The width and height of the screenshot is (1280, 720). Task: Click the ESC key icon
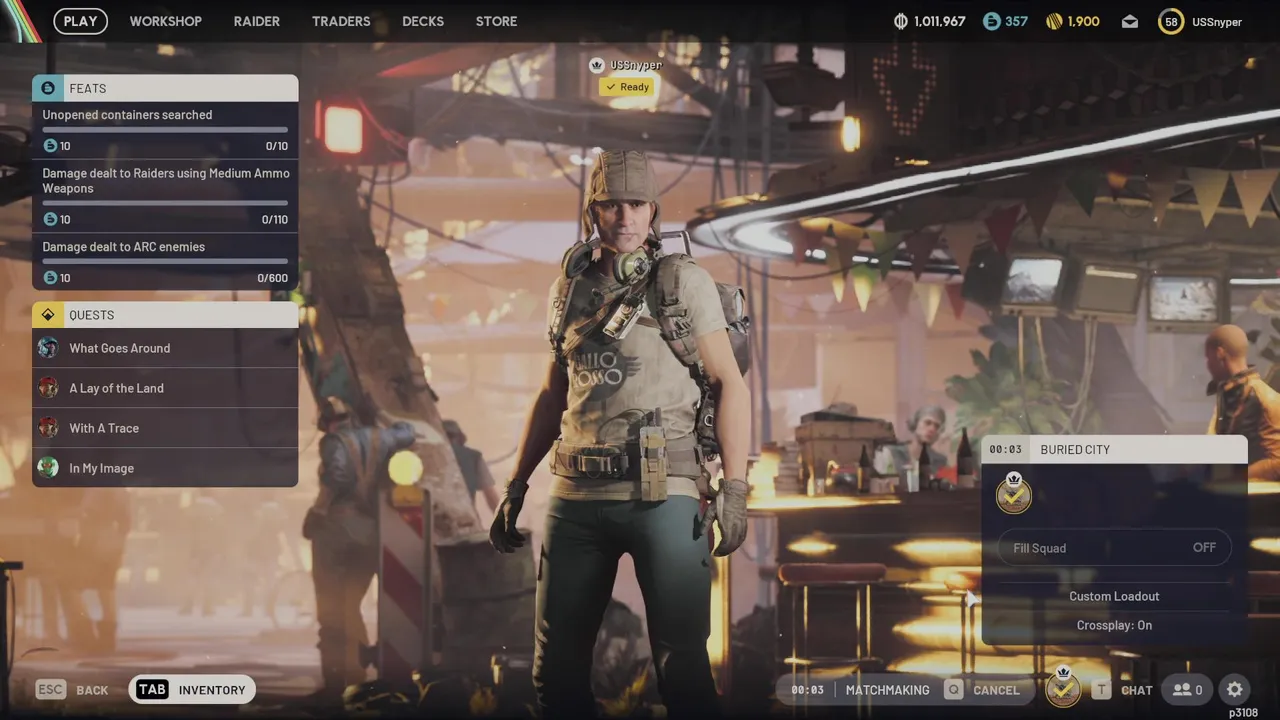click(51, 690)
